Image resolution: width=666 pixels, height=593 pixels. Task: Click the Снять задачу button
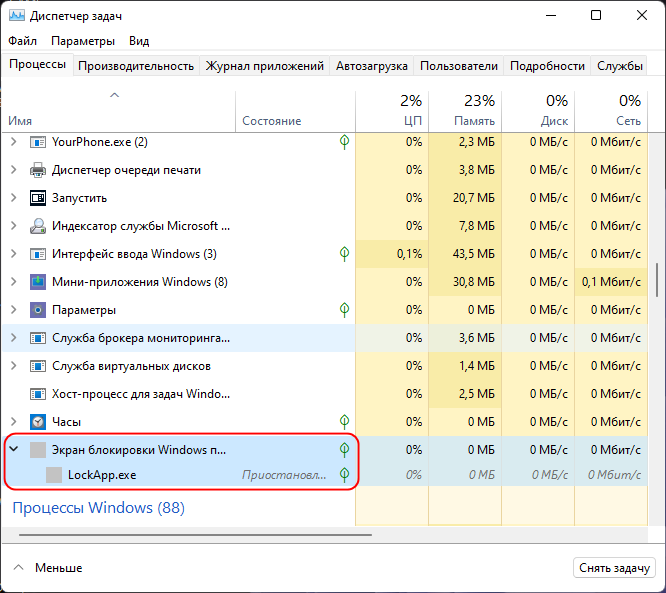pyautogui.click(x=614, y=568)
